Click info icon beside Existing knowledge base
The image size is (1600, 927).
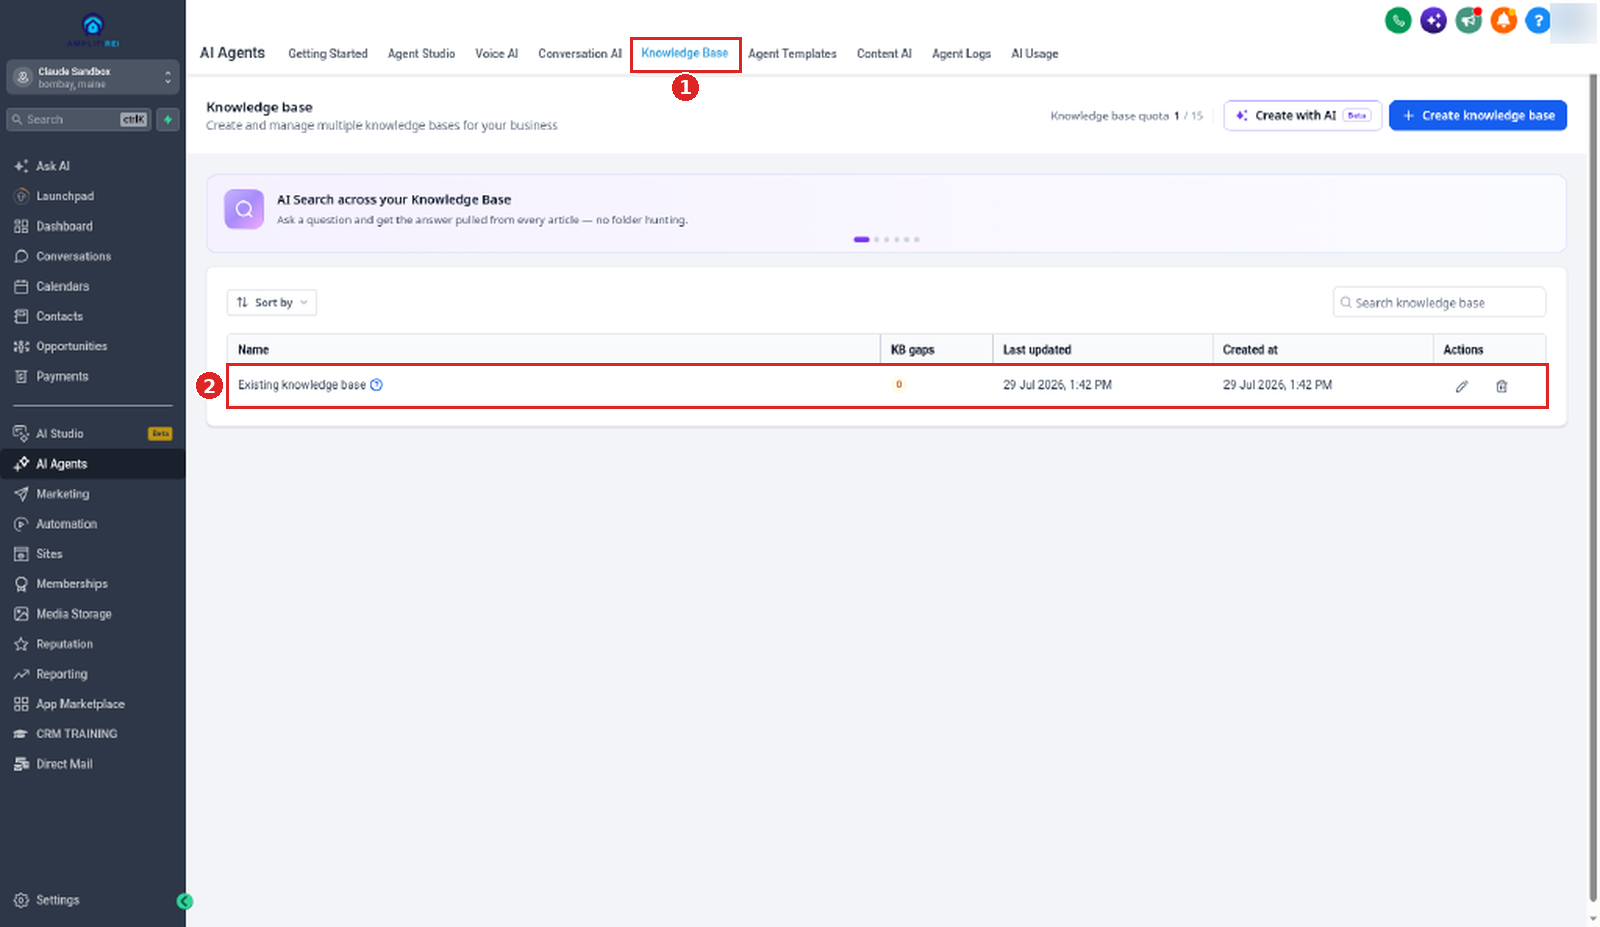tap(376, 385)
